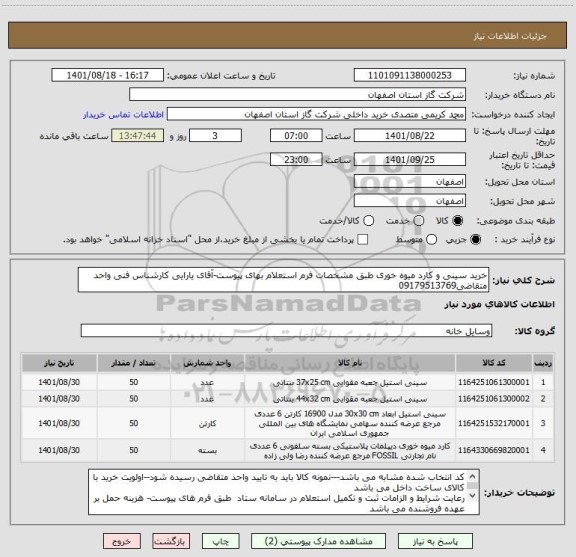The width and height of the screenshot is (576, 557).
Task: Select the خدمت radio button
Action: pos(419,220)
